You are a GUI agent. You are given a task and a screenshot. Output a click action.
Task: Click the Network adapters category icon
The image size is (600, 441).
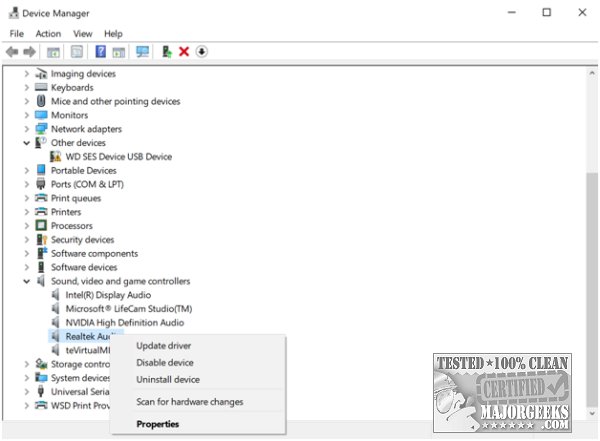click(x=41, y=129)
